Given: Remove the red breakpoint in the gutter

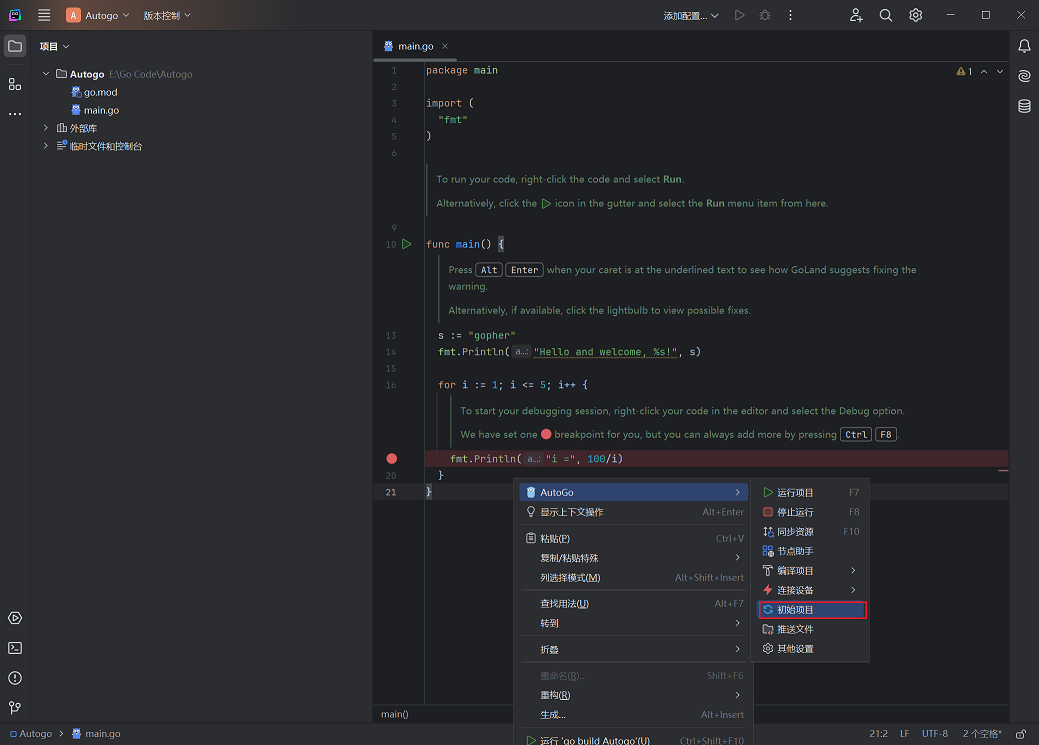Looking at the screenshot, I should point(392,459).
